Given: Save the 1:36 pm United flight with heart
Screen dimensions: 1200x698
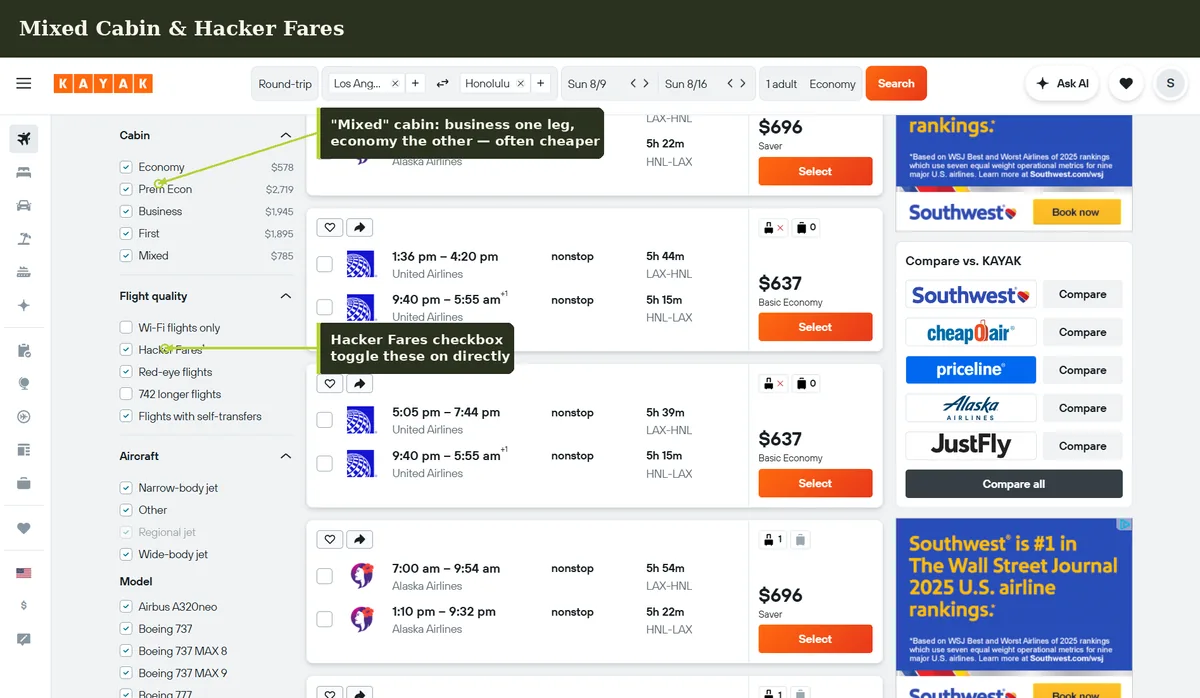Looking at the screenshot, I should (x=330, y=227).
